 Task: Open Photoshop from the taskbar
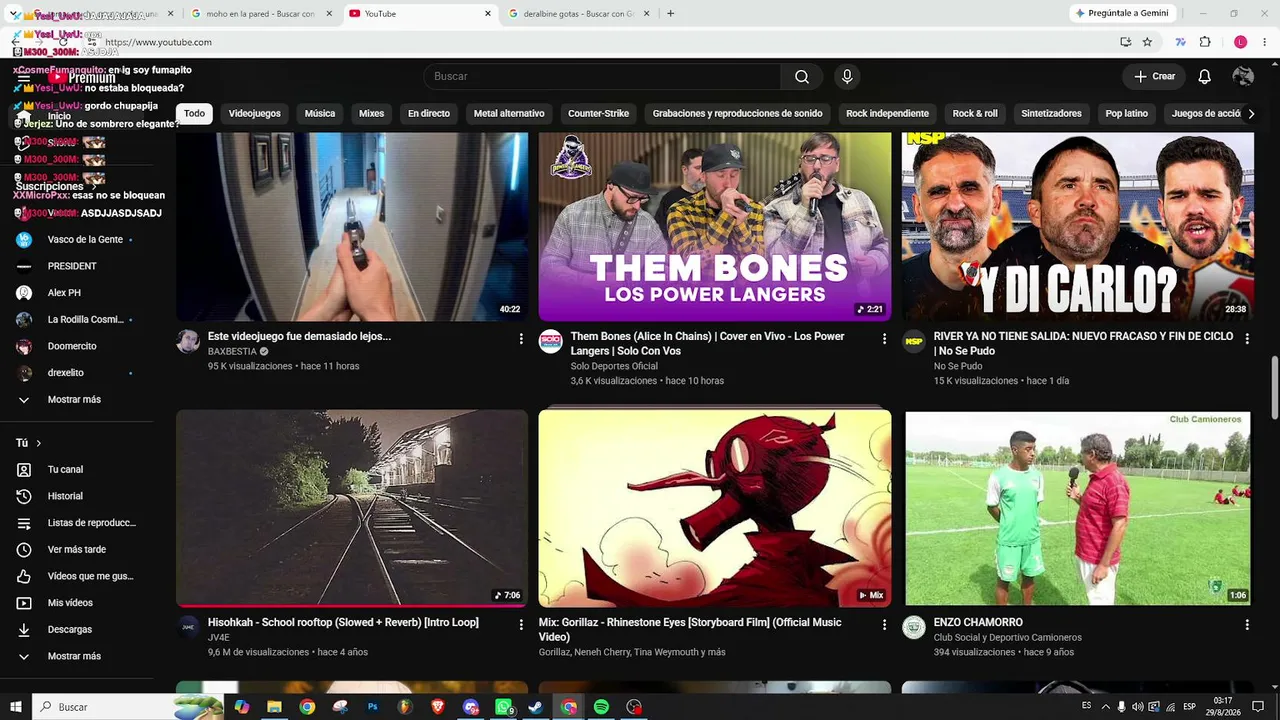[x=373, y=707]
